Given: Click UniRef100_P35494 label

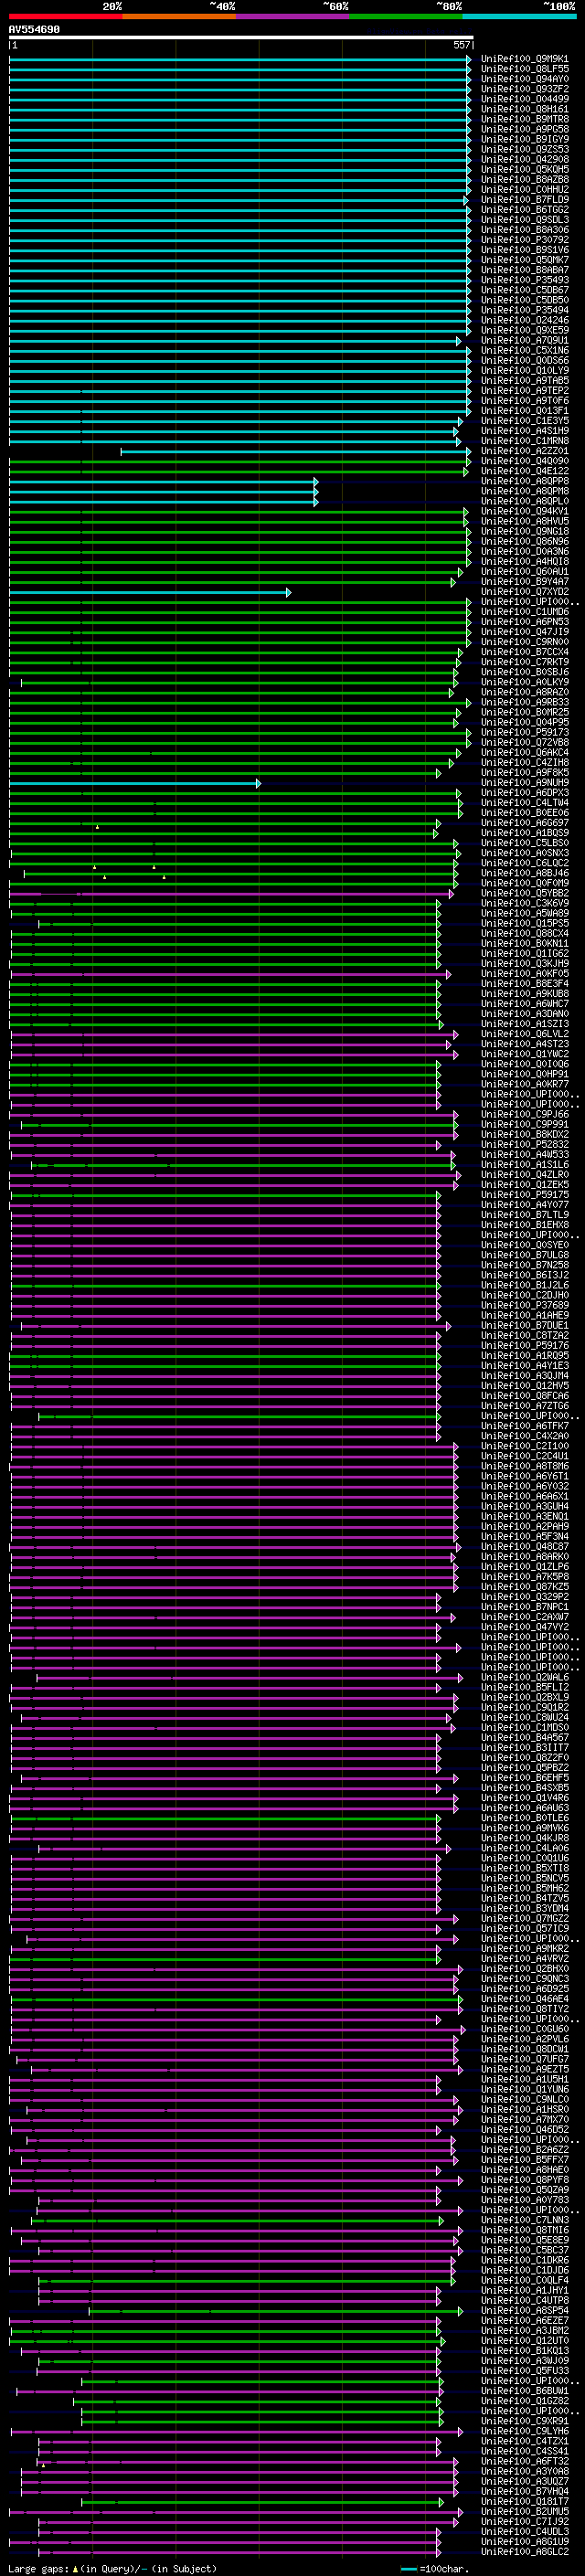Looking at the screenshot, I should [x=524, y=310].
